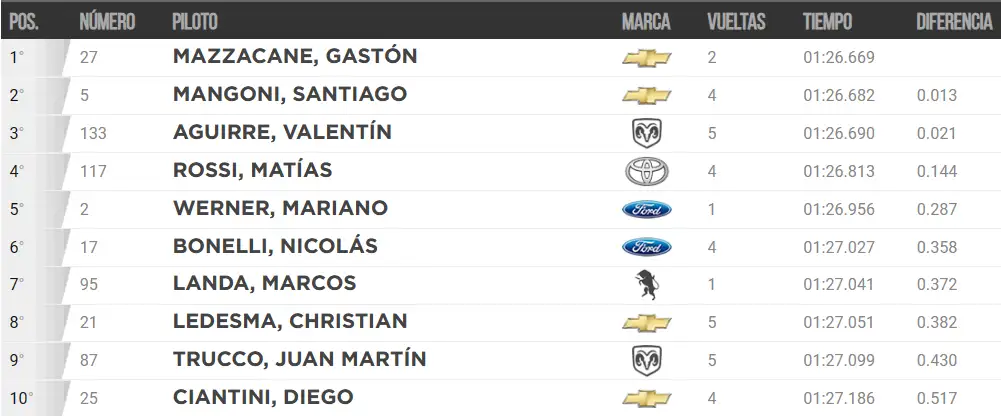This screenshot has width=1001, height=416.
Task: Select the PILOTO column header
Action: (195, 22)
